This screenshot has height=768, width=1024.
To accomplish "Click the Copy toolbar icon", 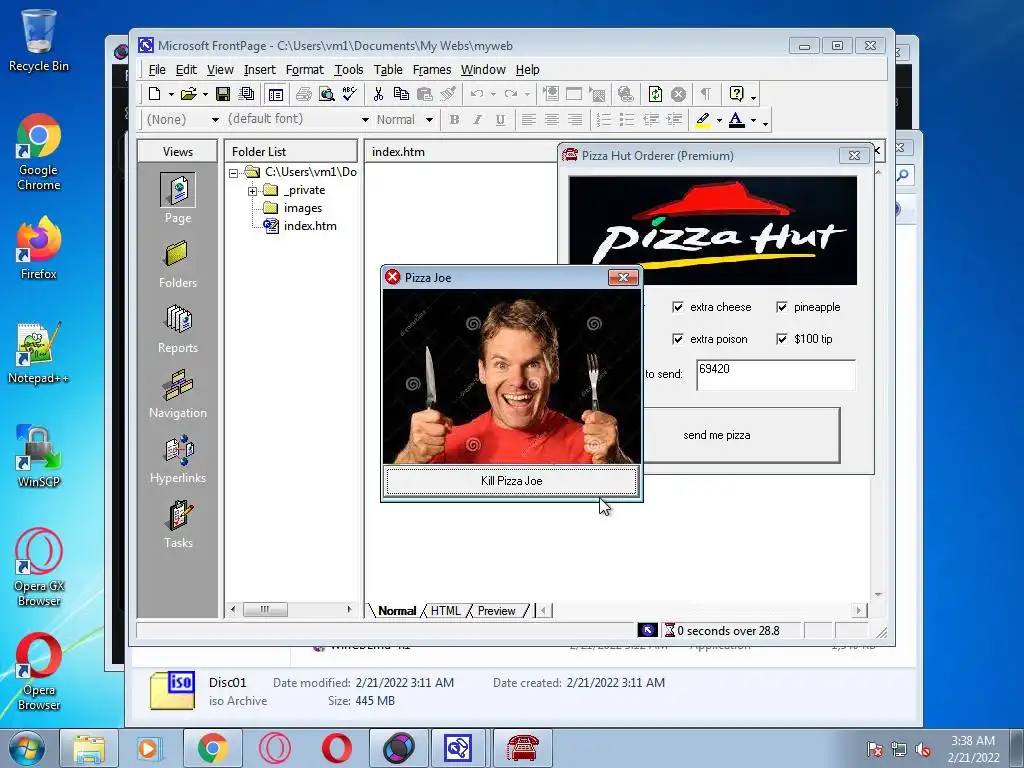I will [x=401, y=94].
